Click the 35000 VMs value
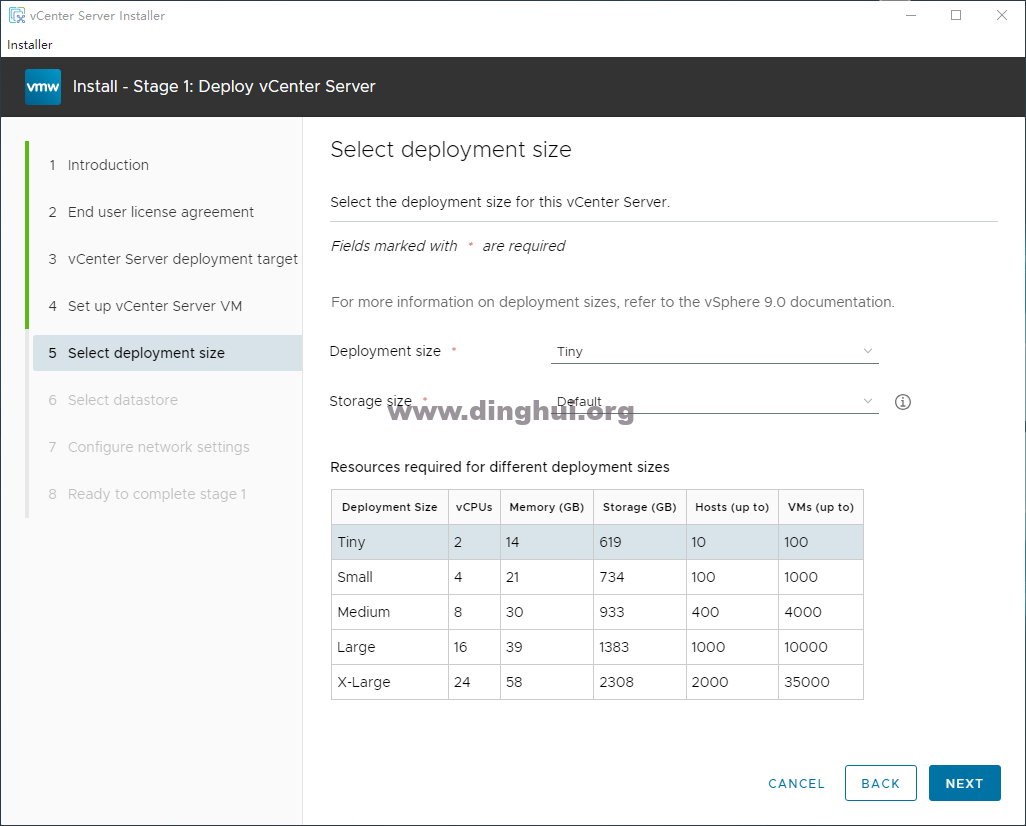1026x826 pixels. pos(807,682)
